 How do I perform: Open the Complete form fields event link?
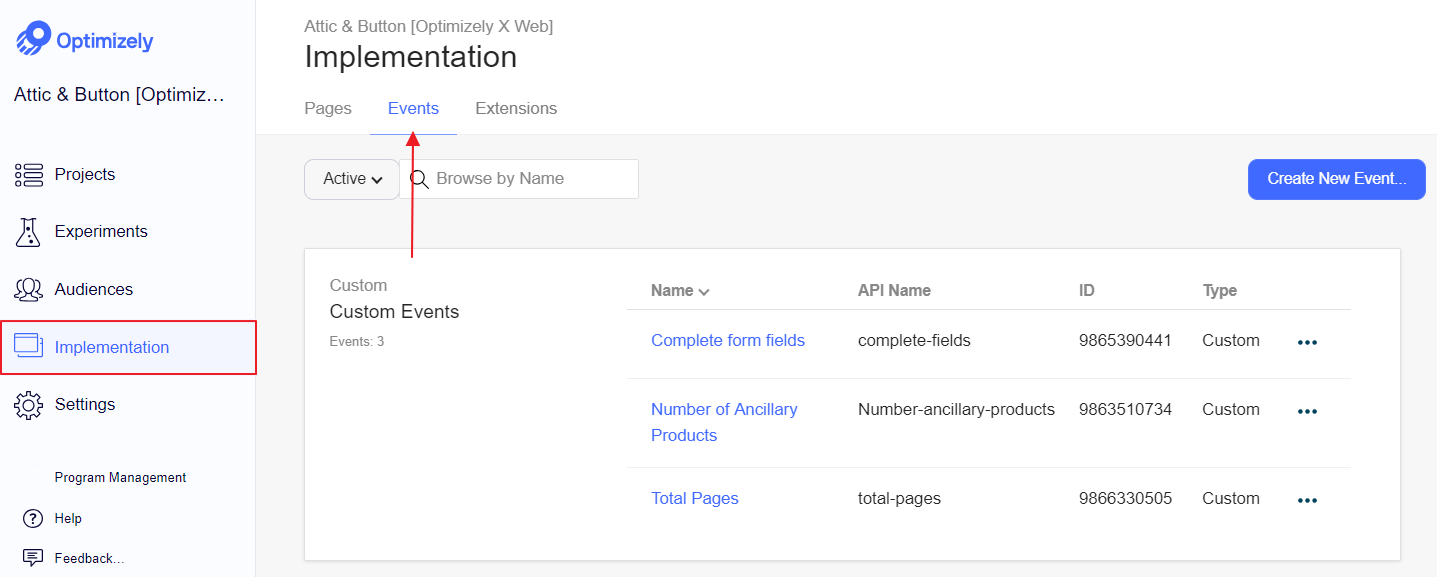(x=728, y=340)
